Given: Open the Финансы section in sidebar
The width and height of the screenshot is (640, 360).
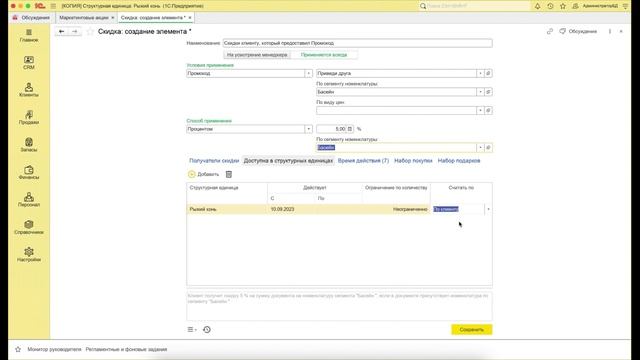Looking at the screenshot, I should tap(29, 173).
